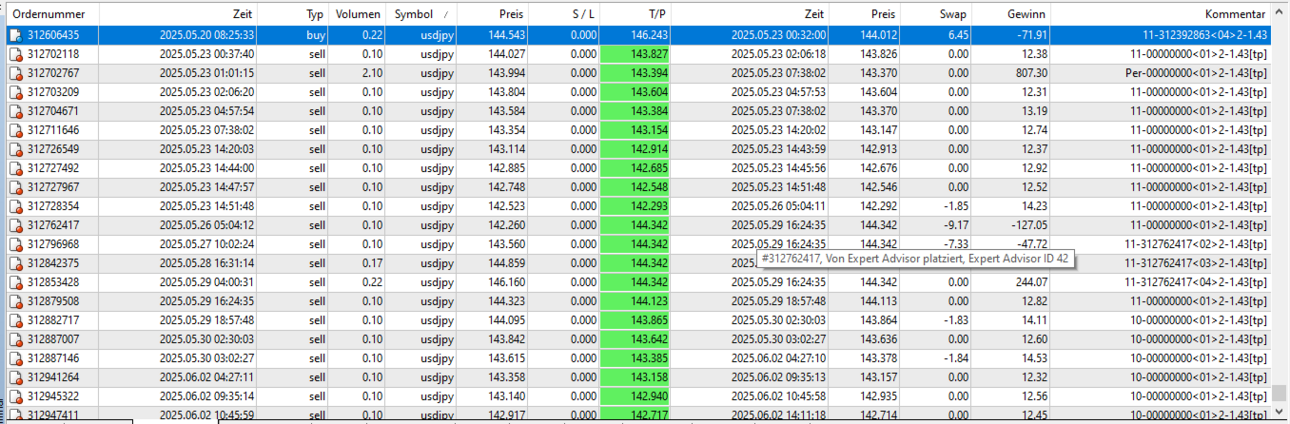Select the order icon for 312887146
This screenshot has height=424, width=1290.
pyautogui.click(x=15, y=358)
